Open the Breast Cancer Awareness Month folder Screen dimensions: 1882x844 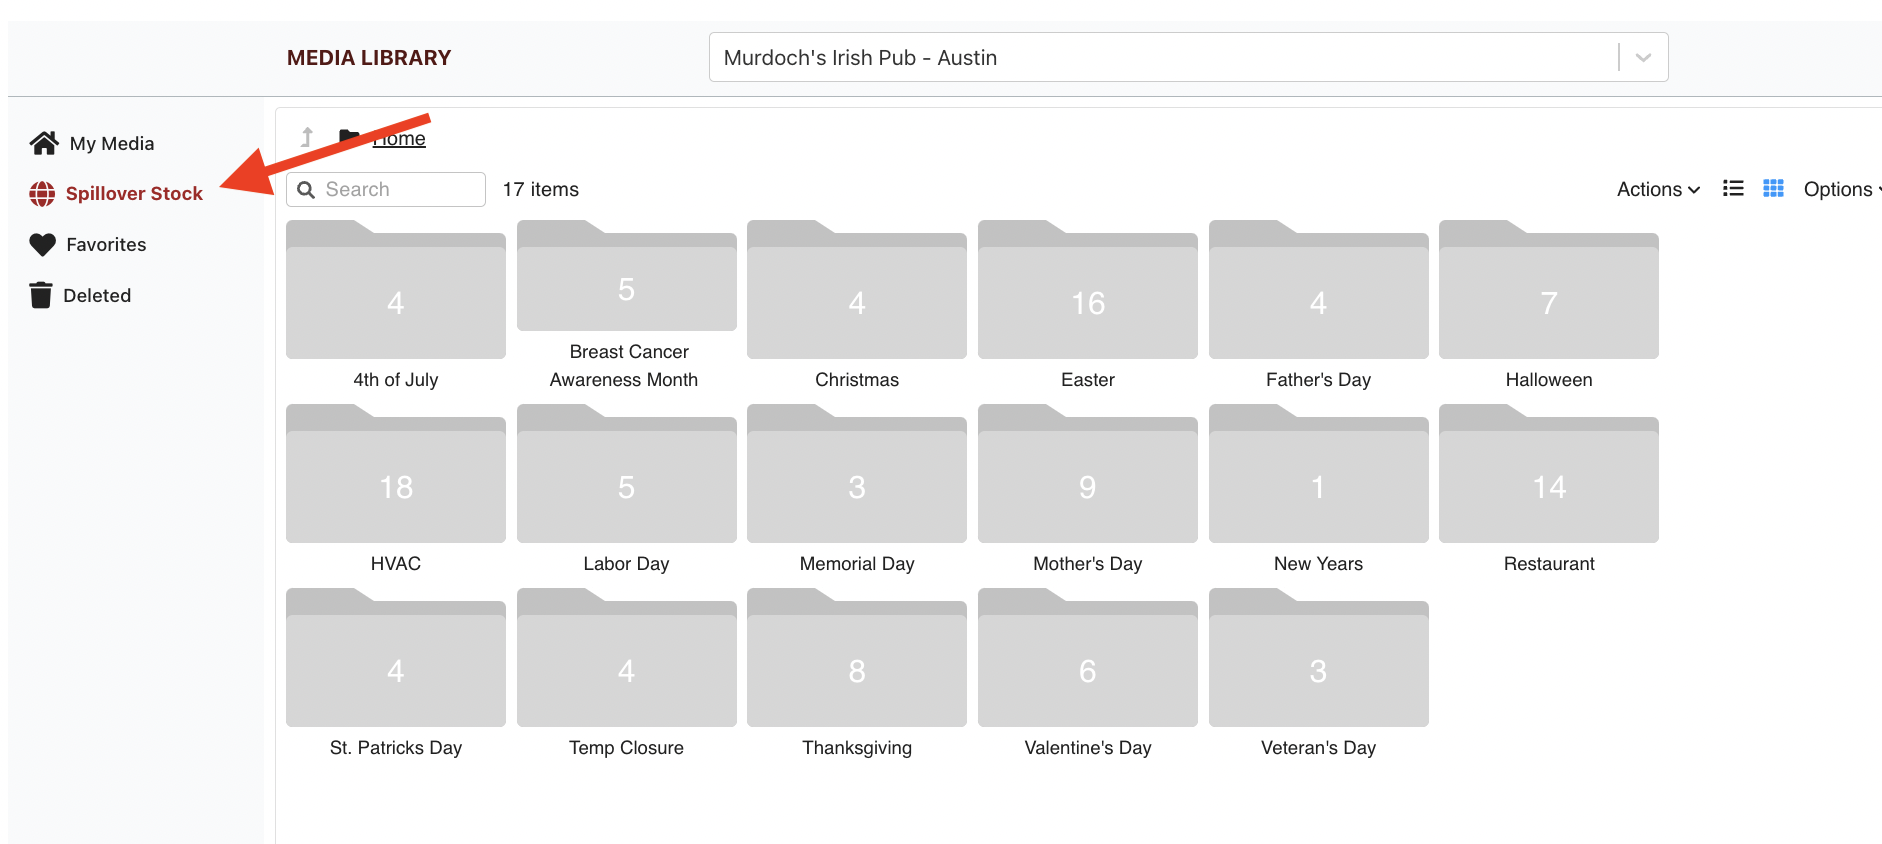pyautogui.click(x=626, y=287)
